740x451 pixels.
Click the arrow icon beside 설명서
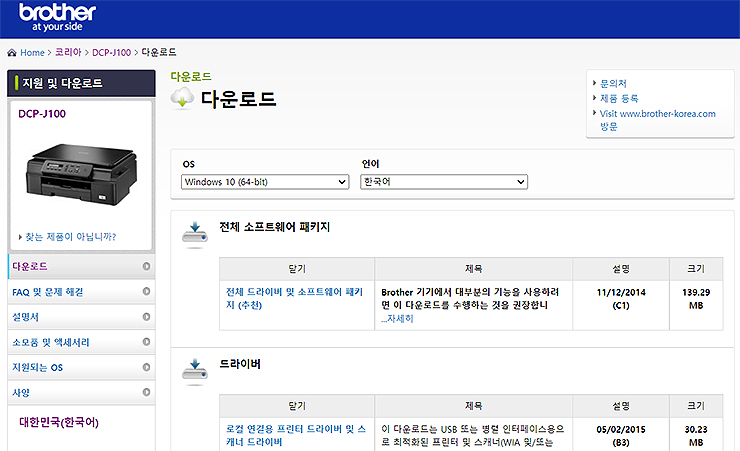146,317
